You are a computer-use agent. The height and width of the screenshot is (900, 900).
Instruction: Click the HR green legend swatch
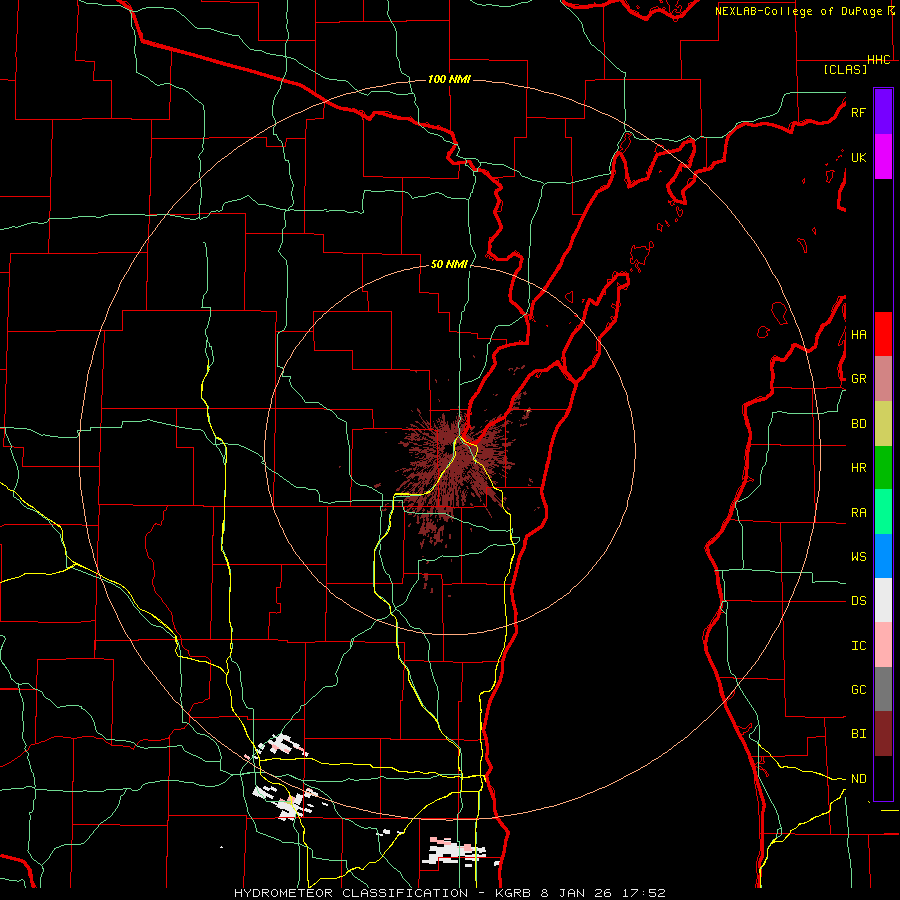pyautogui.click(x=883, y=468)
